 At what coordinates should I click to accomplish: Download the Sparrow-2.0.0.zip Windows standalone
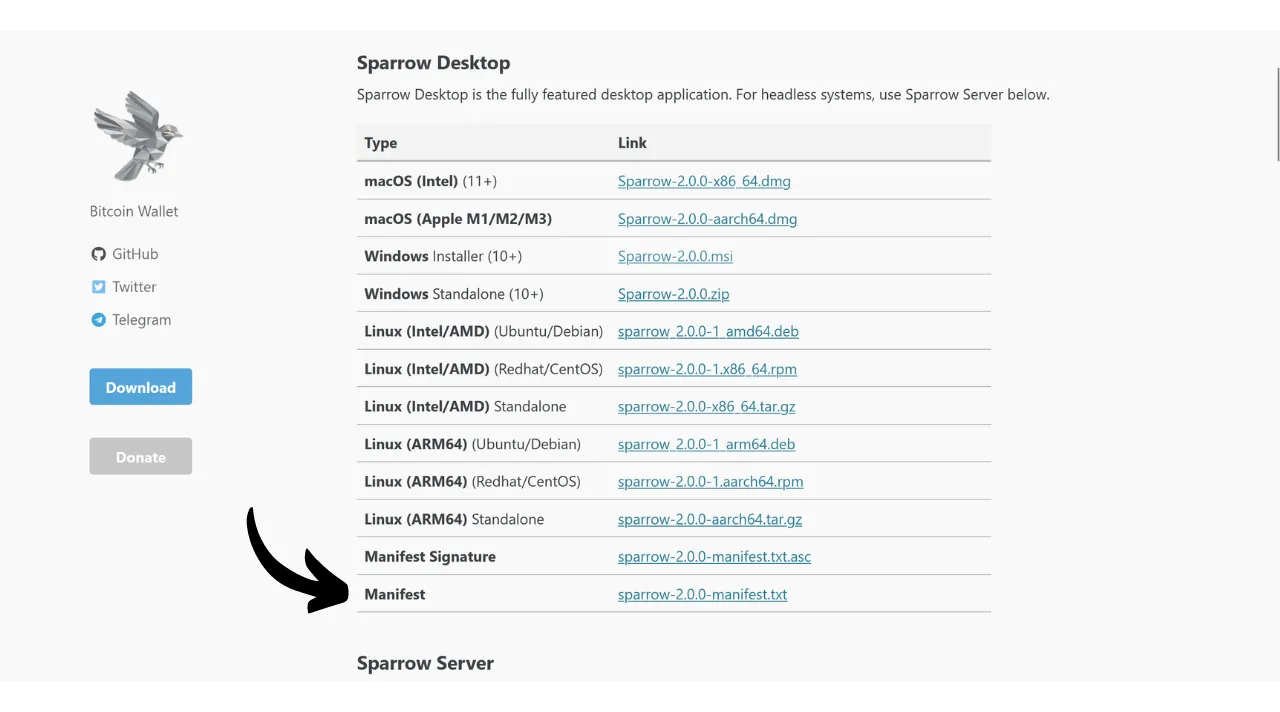(673, 294)
